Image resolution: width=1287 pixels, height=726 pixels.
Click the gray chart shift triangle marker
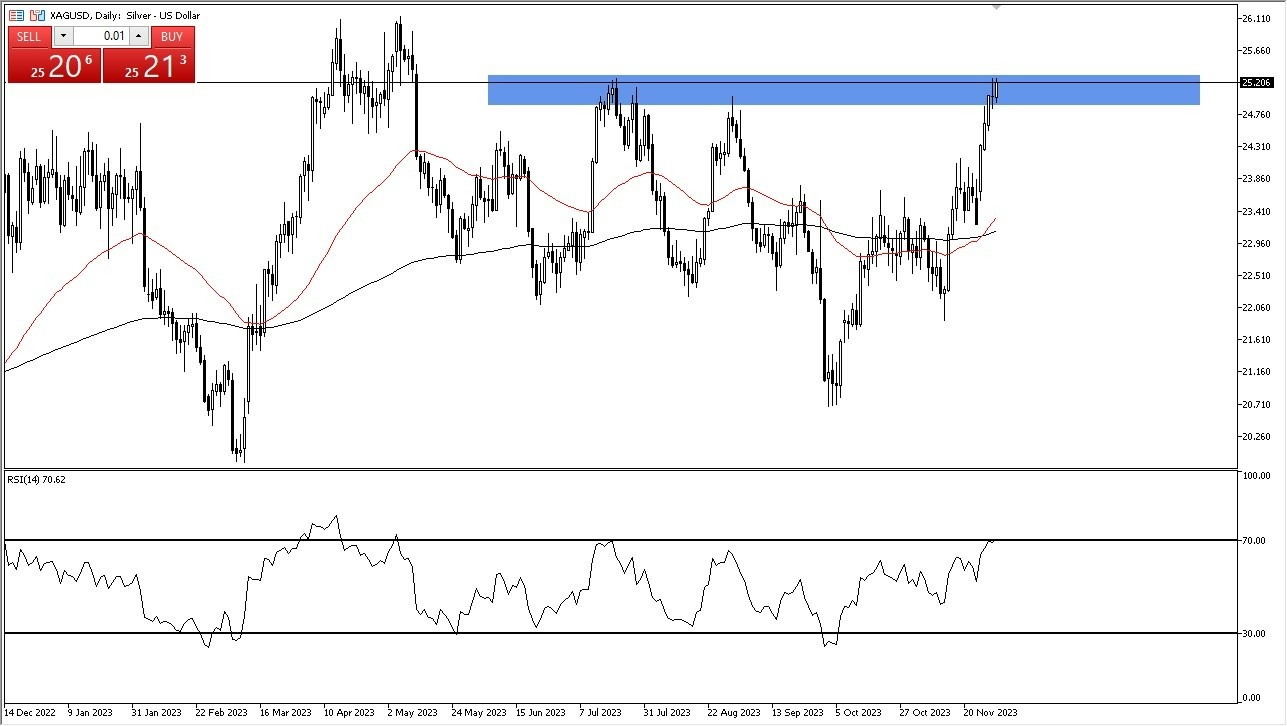(996, 7)
